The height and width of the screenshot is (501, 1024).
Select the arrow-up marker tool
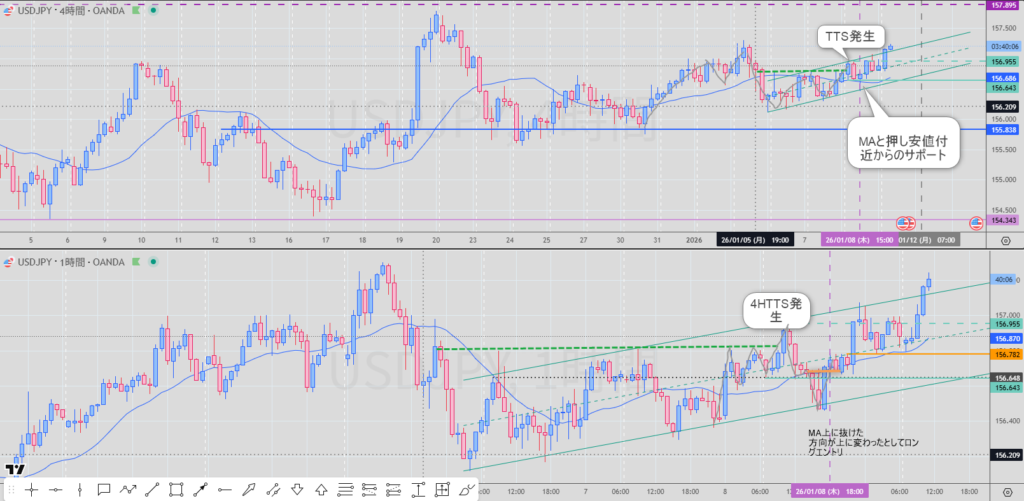(x=321, y=489)
